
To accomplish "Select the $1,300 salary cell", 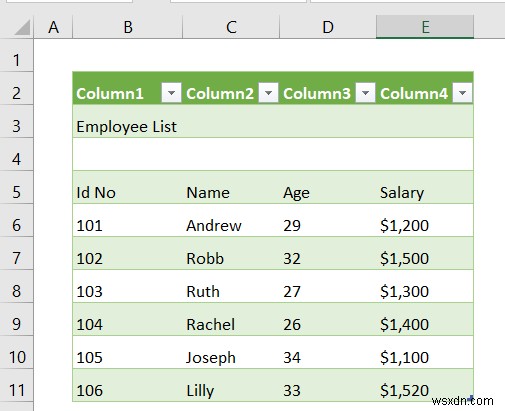I will click(425, 286).
